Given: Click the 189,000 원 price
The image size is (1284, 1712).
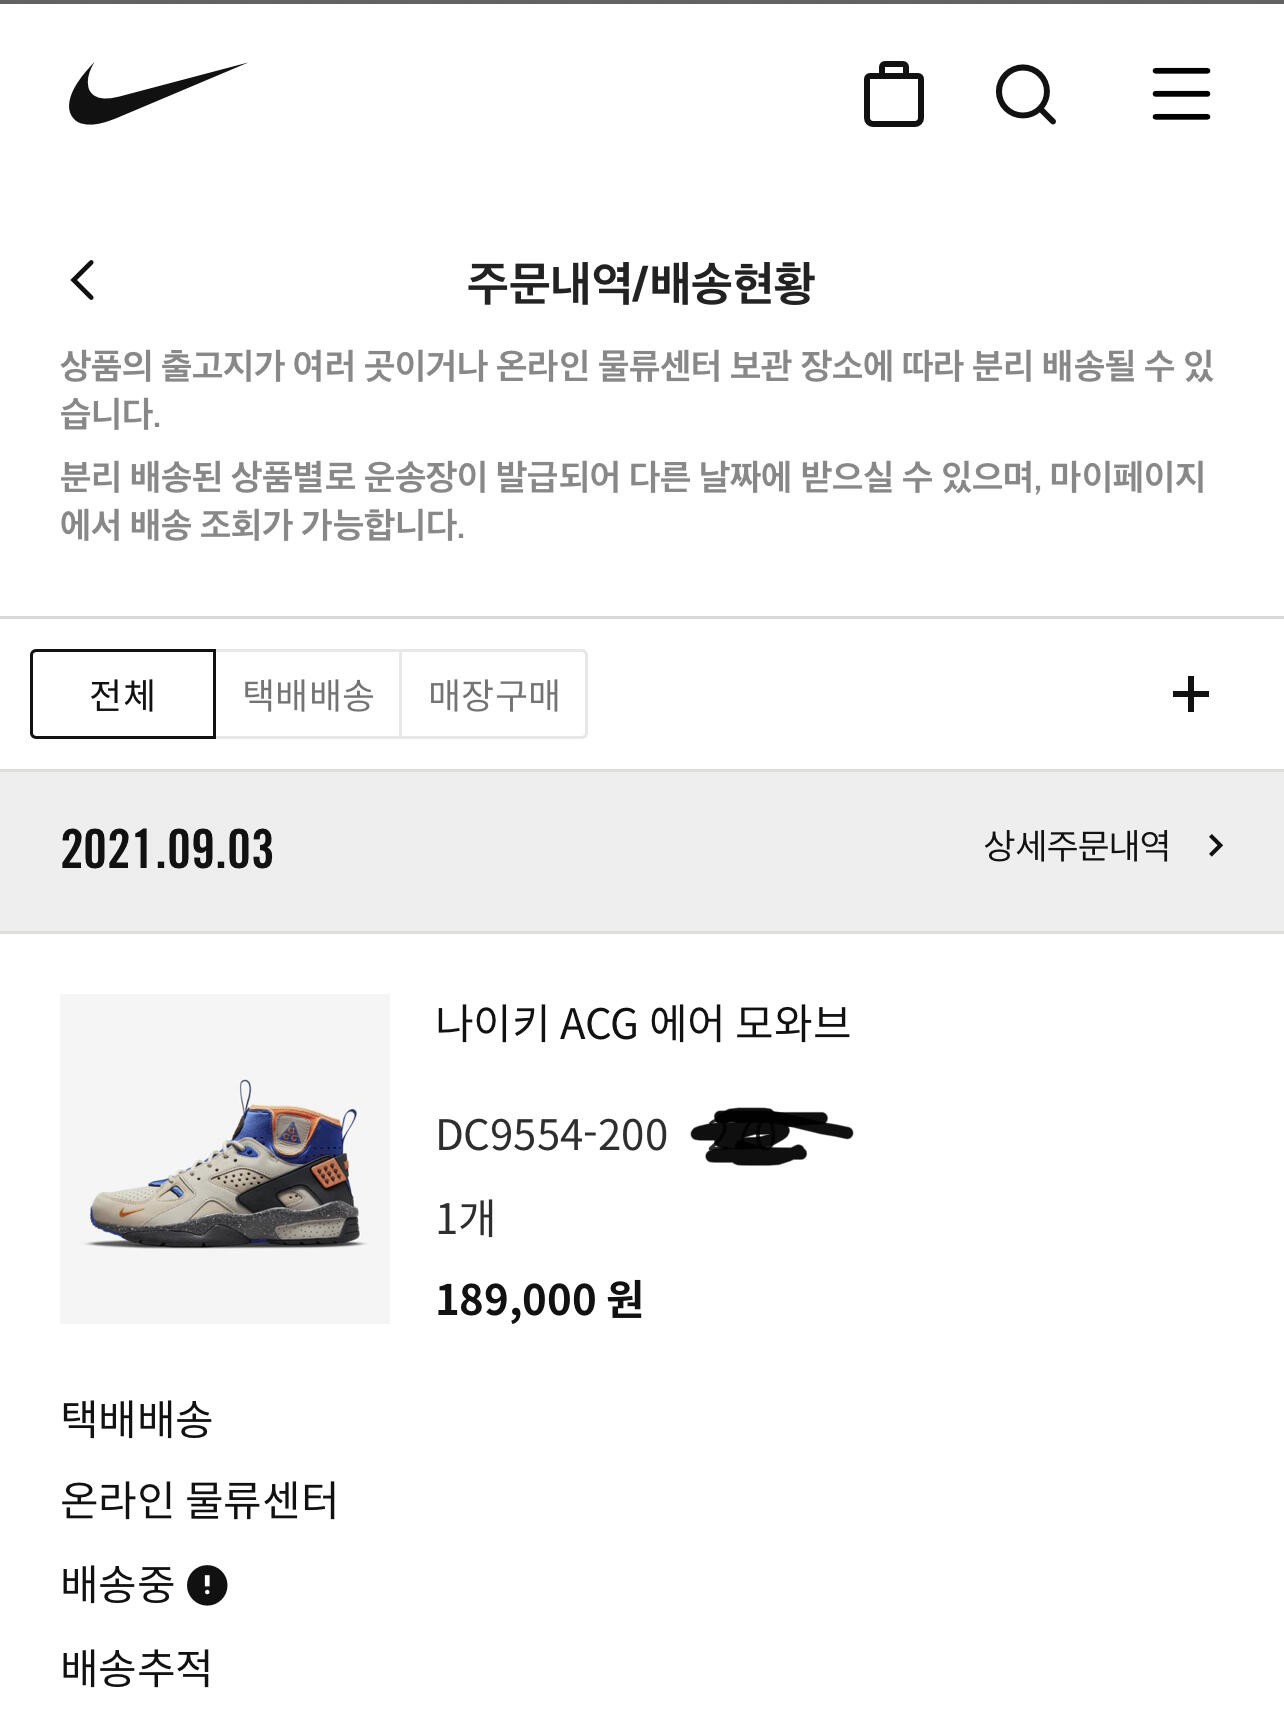Looking at the screenshot, I should [539, 1299].
